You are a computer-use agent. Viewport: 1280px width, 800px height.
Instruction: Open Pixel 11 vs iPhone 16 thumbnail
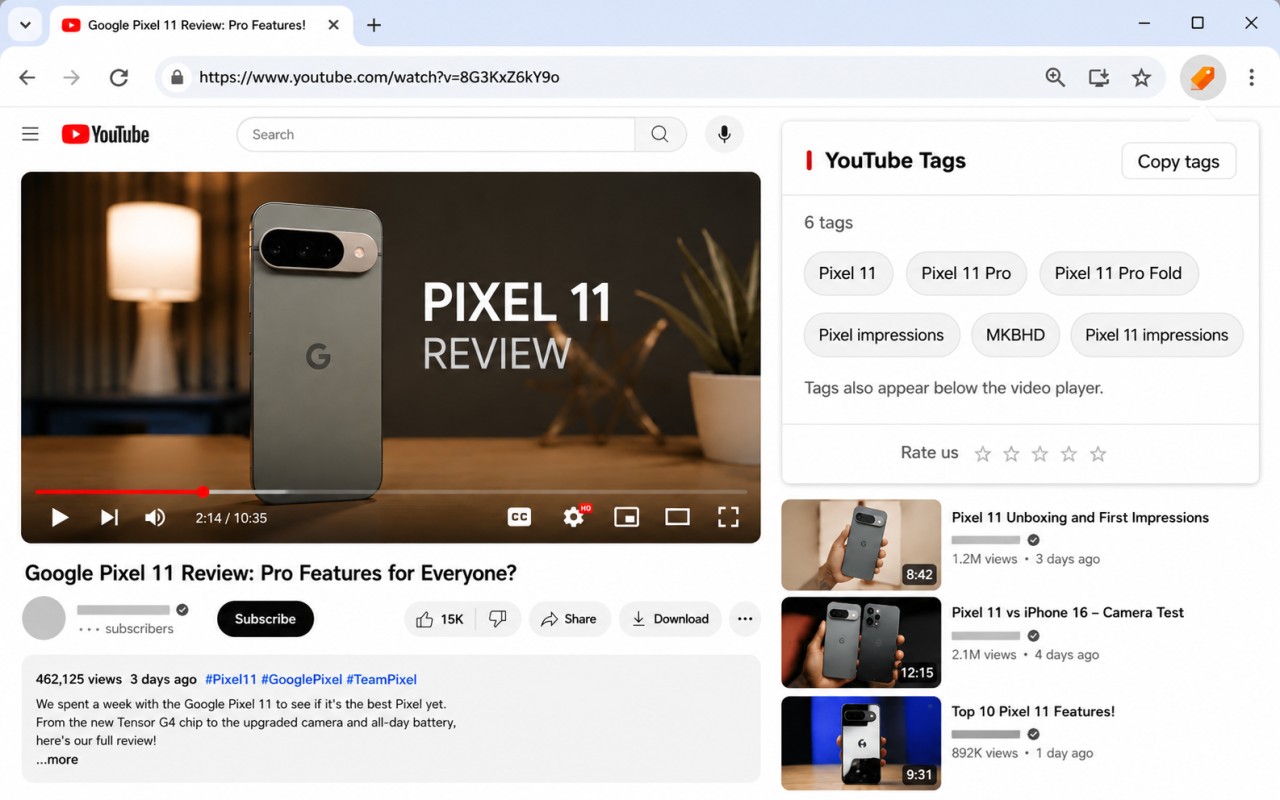pyautogui.click(x=861, y=642)
